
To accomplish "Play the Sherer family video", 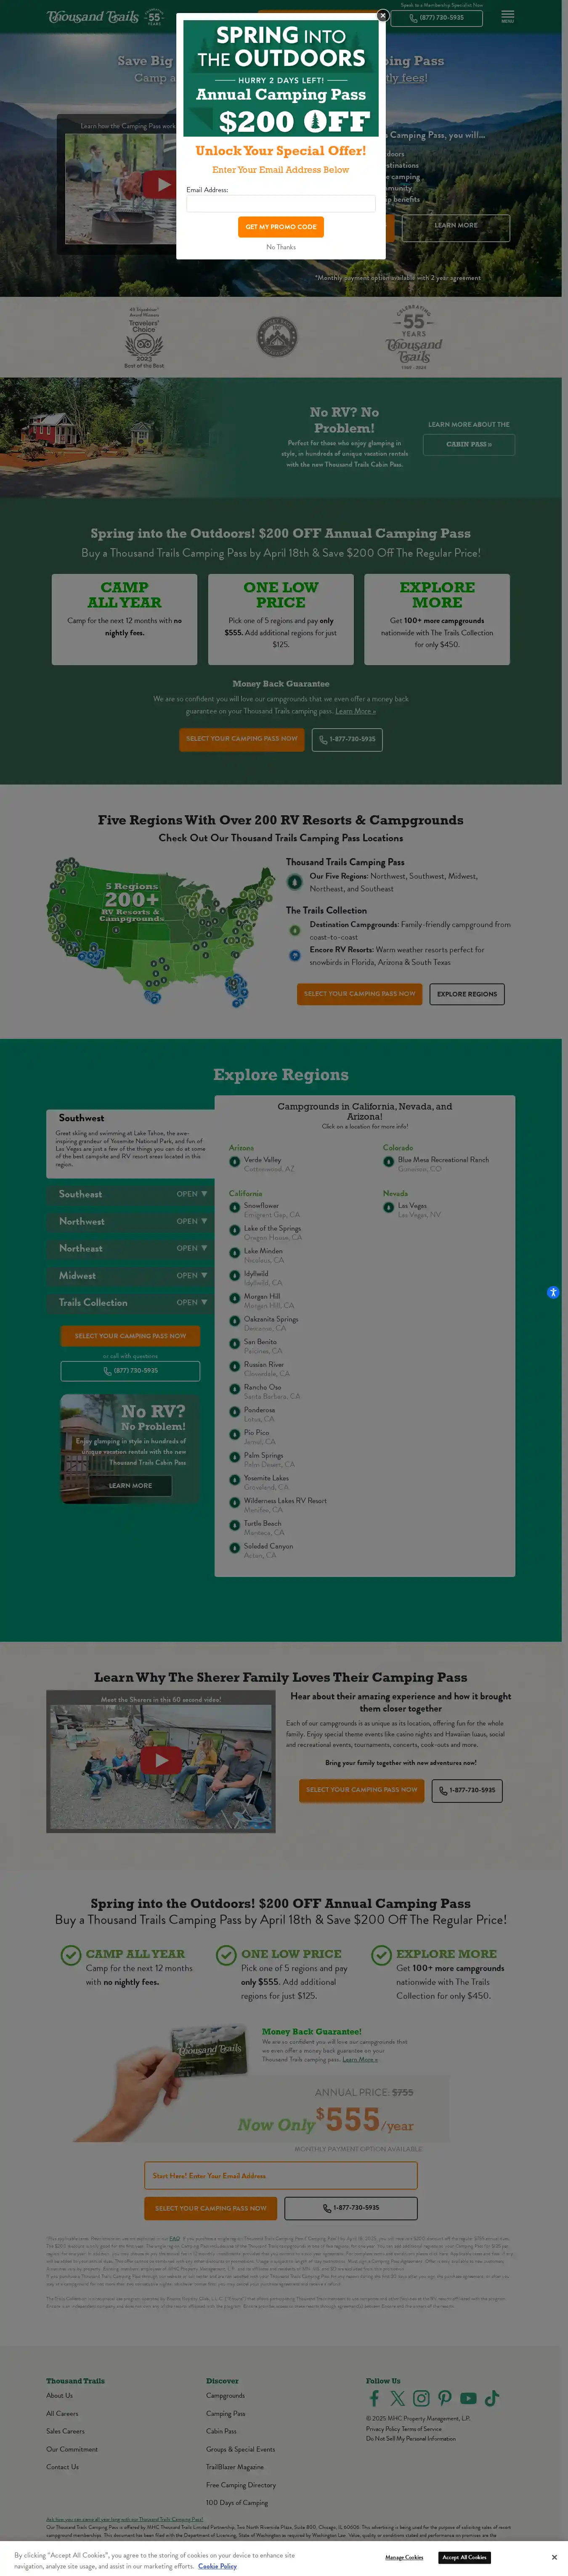I will point(160,1760).
